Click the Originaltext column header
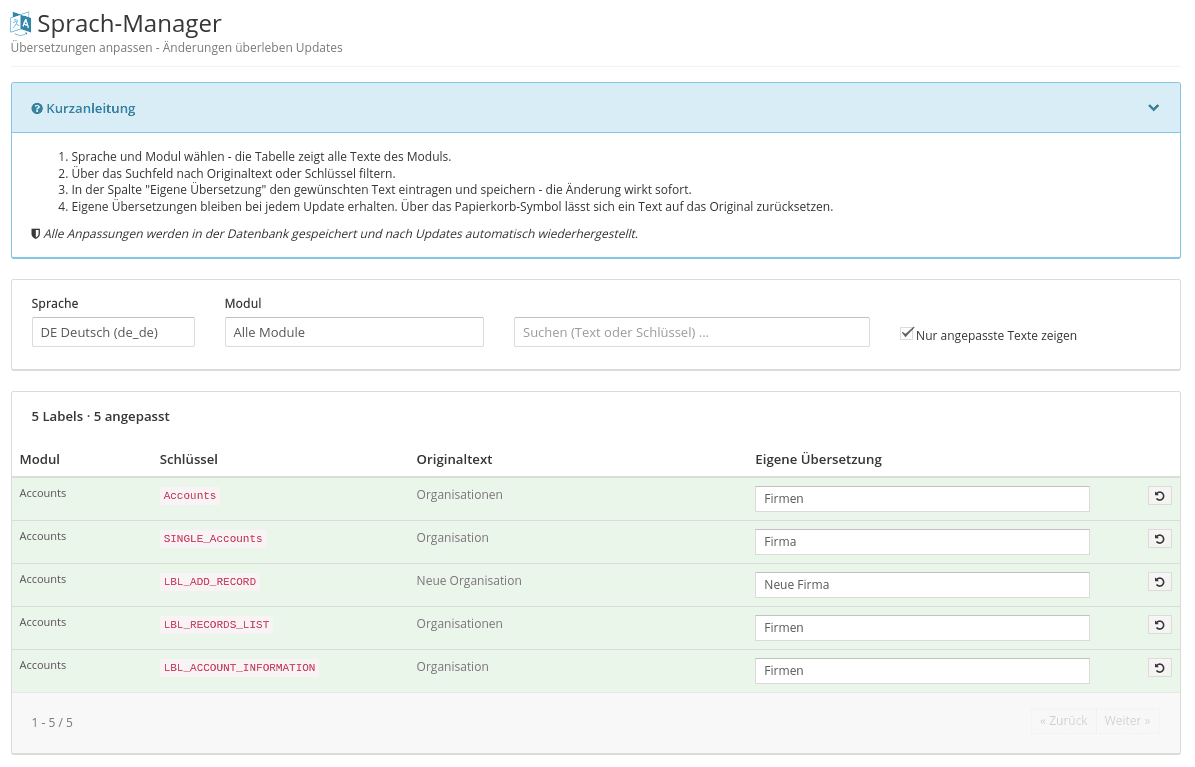1195x767 pixels. tap(454, 459)
